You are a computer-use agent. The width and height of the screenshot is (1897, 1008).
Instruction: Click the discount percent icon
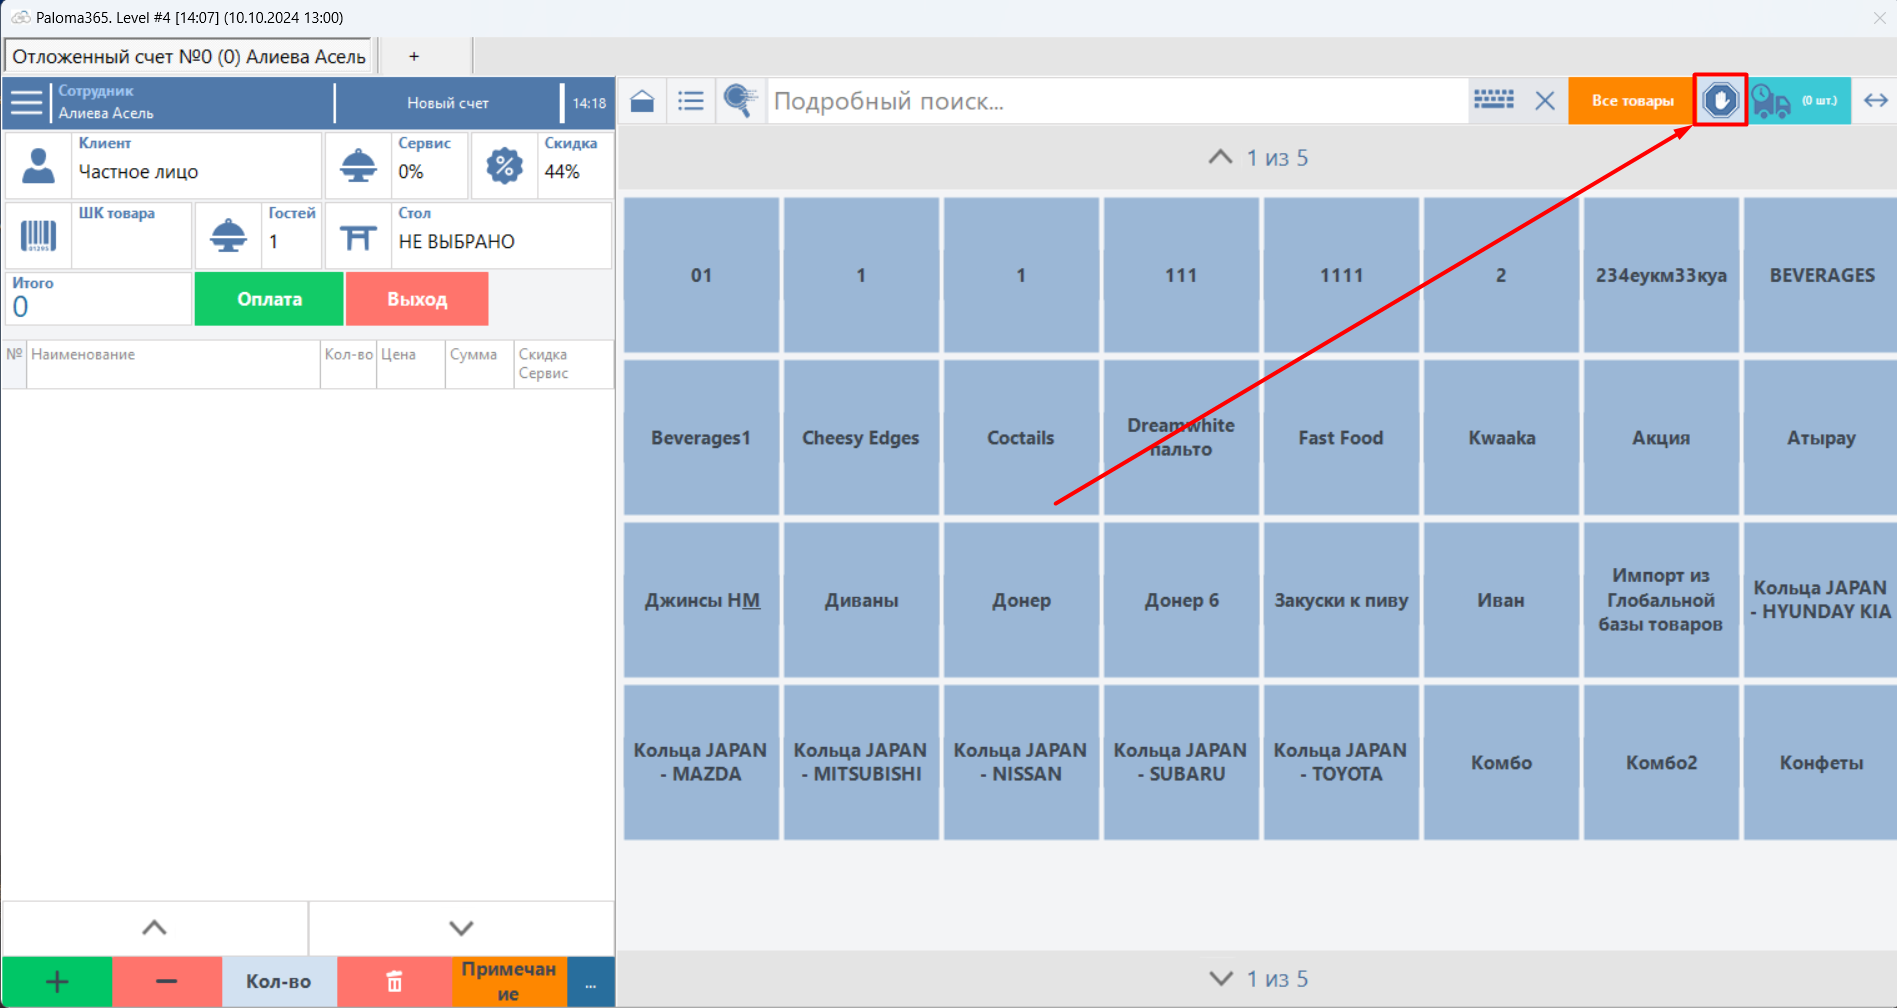coord(504,165)
